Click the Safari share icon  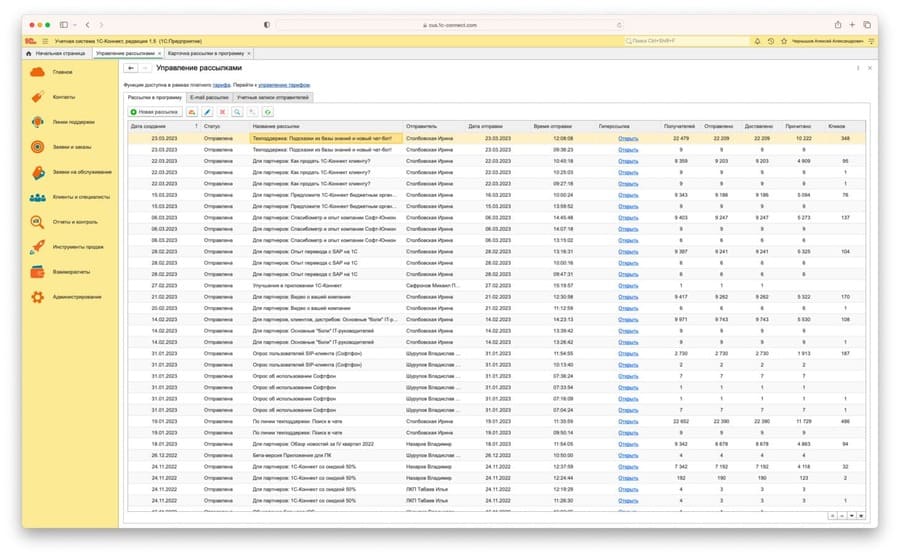click(838, 25)
